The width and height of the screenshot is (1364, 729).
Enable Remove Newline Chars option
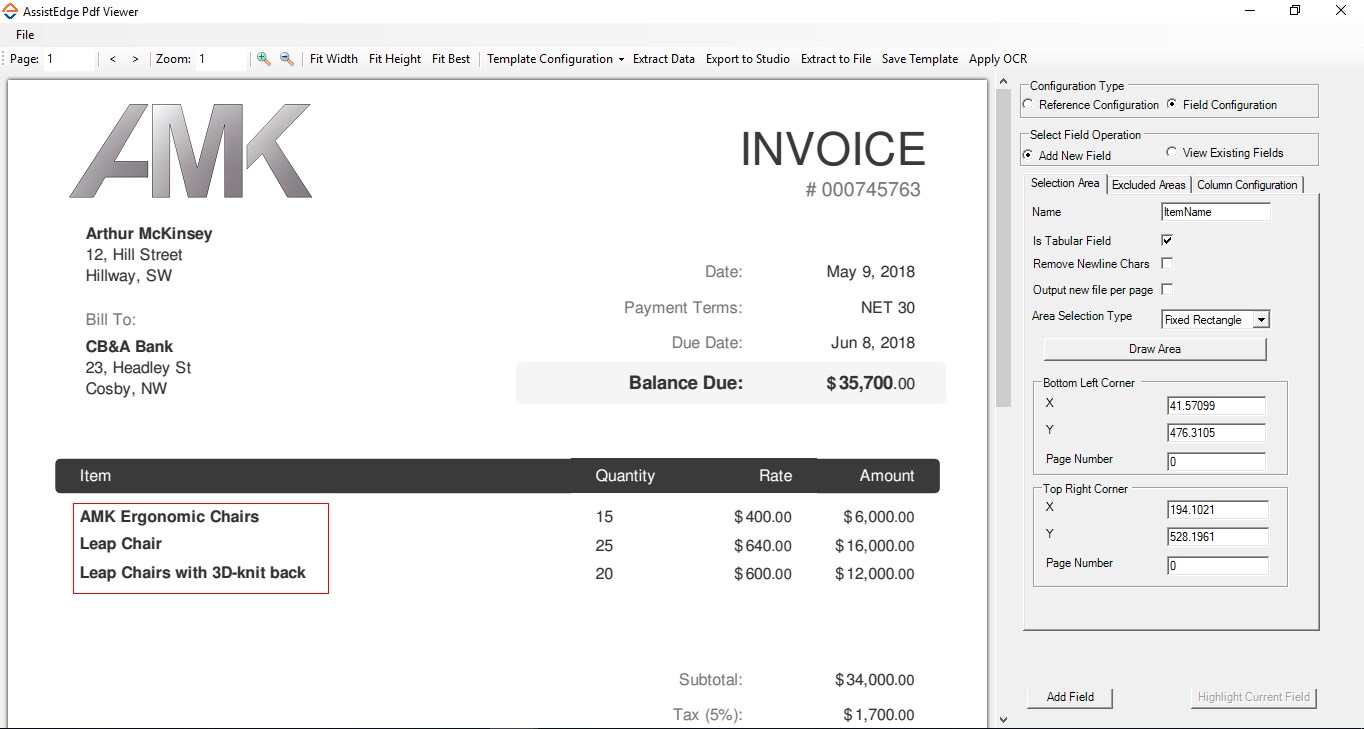click(x=1166, y=263)
